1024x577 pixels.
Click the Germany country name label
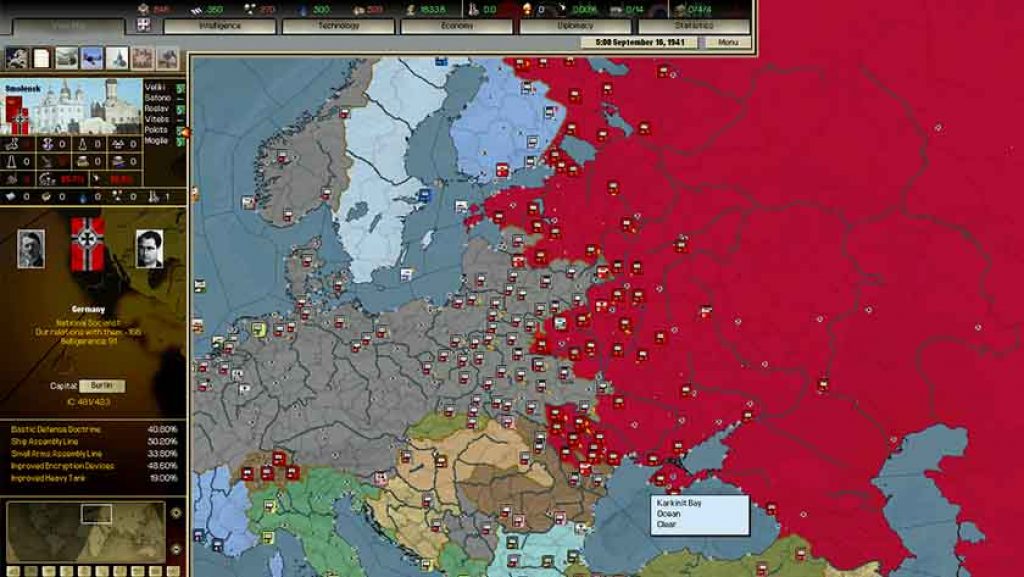tap(88, 309)
